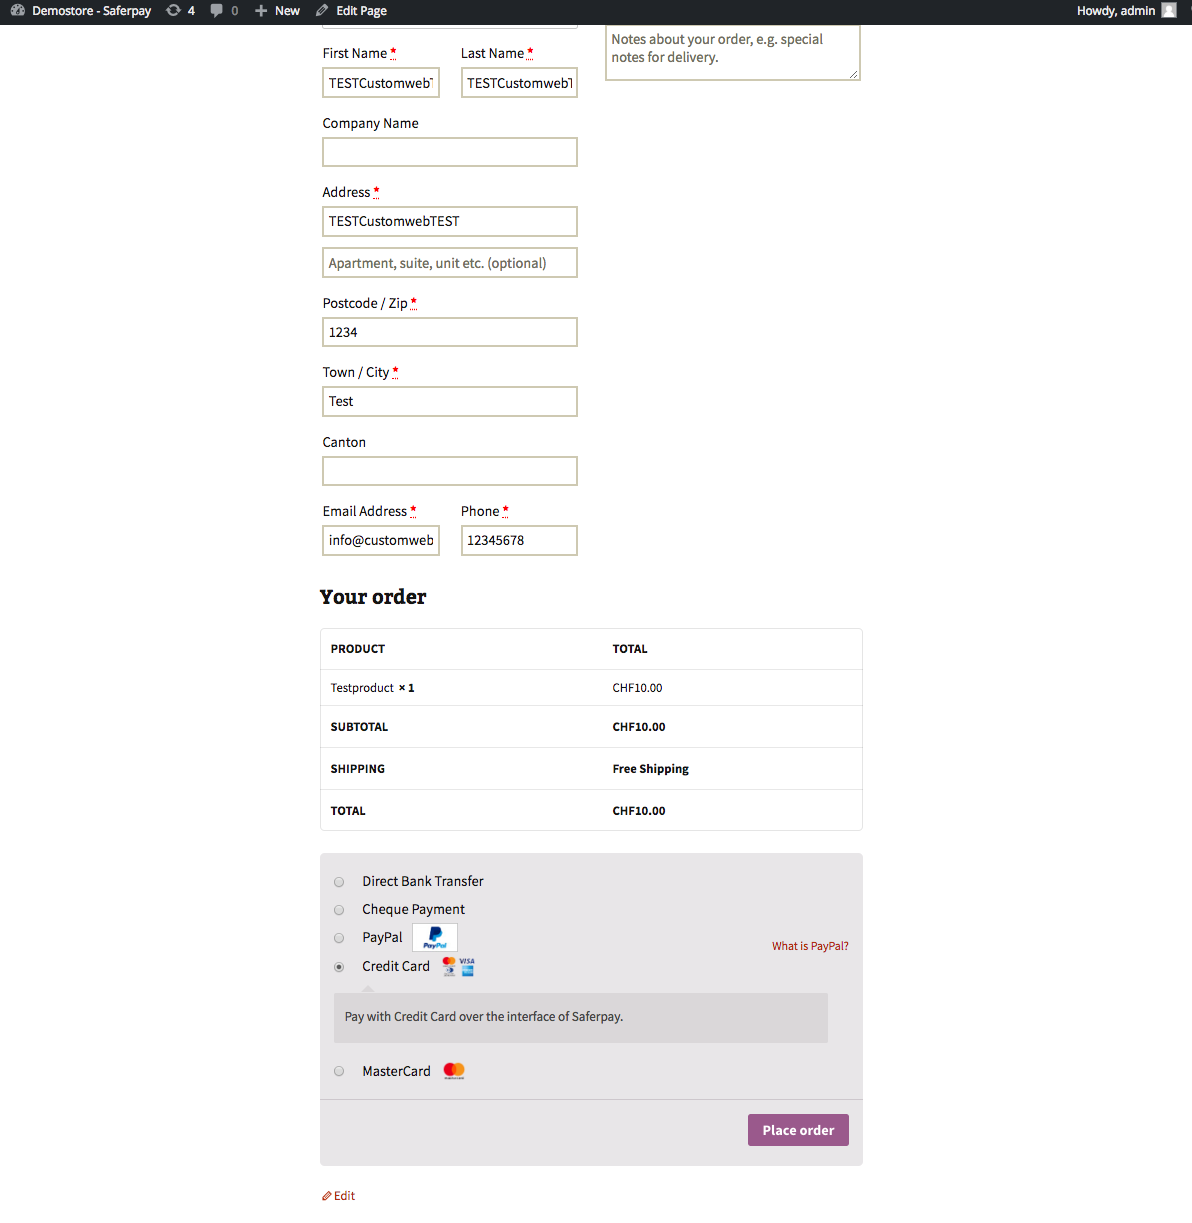1192x1223 pixels.
Task: Open the updates icon showing 4
Action: pyautogui.click(x=174, y=11)
